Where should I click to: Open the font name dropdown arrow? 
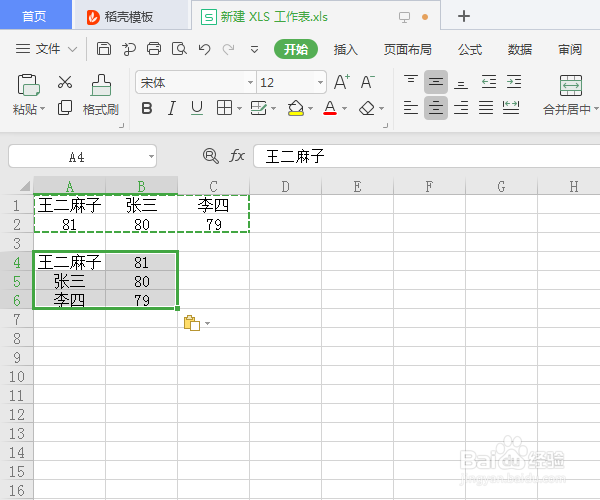click(250, 82)
